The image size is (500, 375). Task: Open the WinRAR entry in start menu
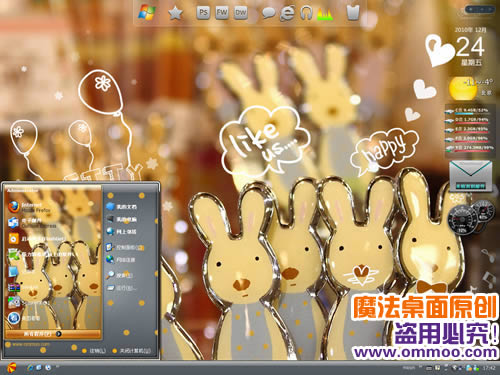23,287
